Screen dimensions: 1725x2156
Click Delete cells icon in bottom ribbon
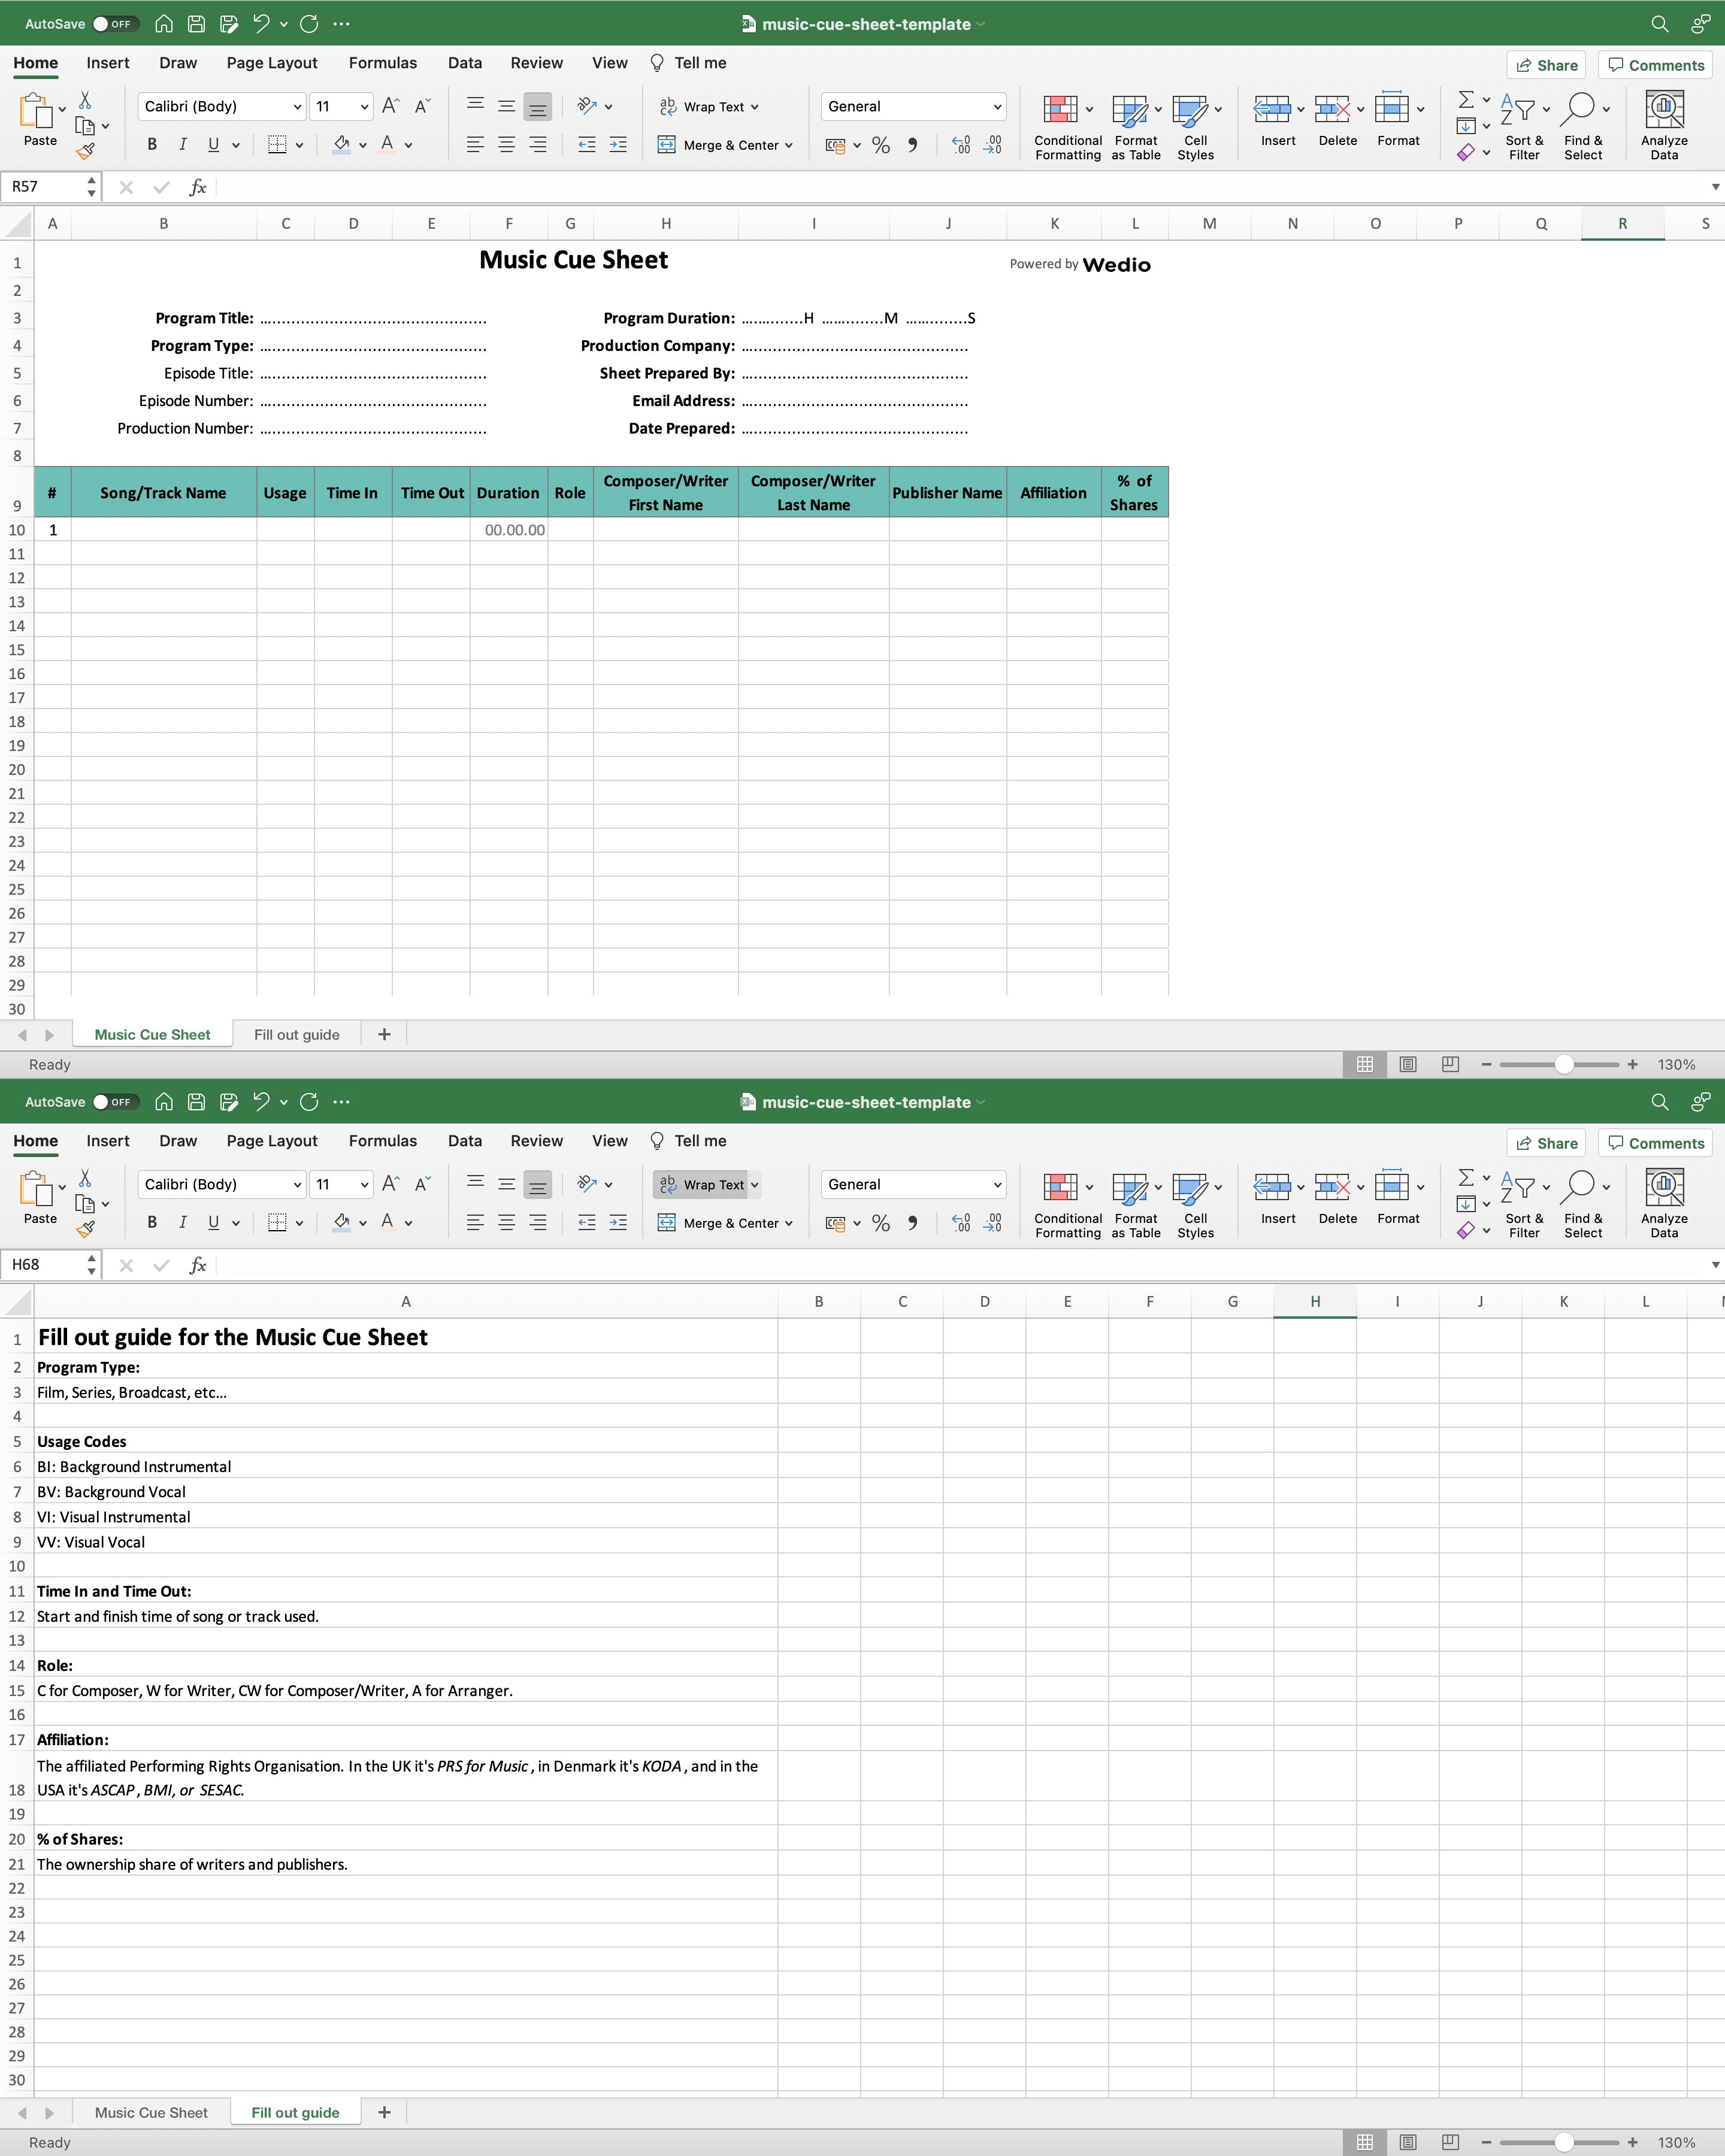[1332, 1186]
